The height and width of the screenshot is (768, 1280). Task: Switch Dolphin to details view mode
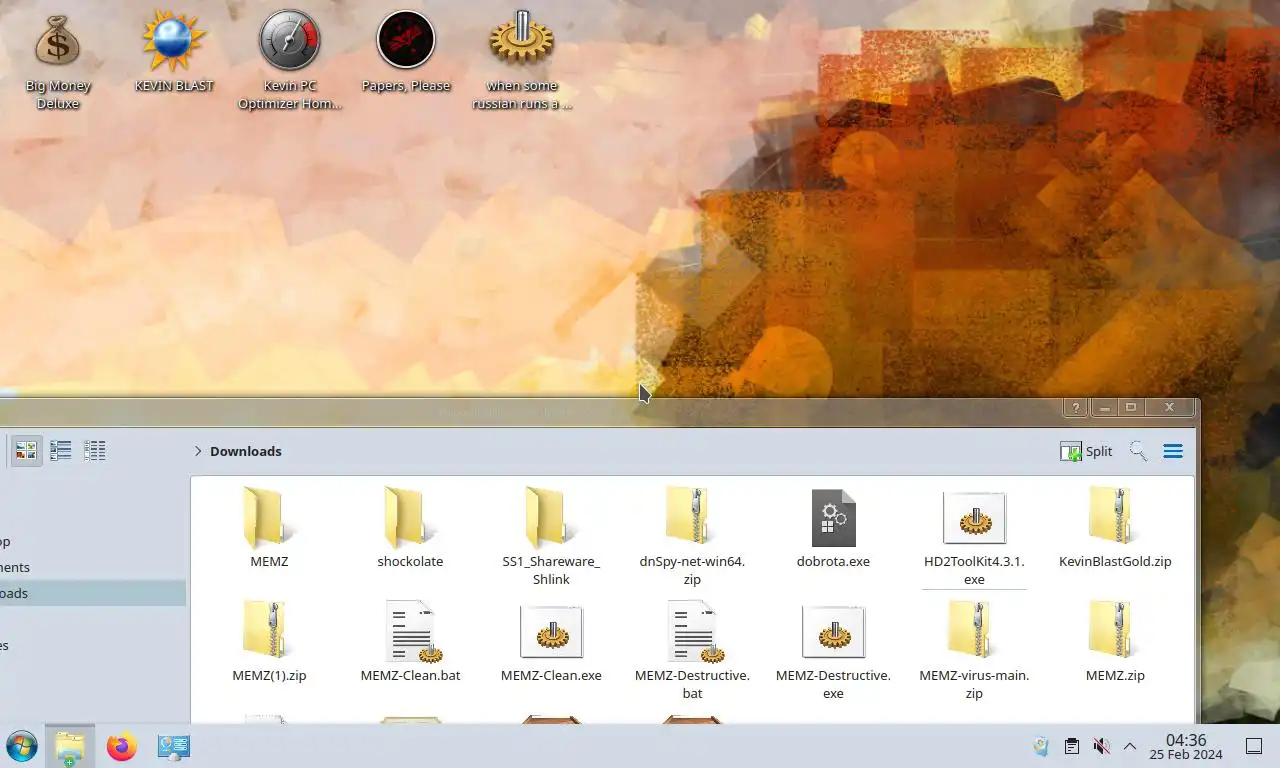(95, 451)
